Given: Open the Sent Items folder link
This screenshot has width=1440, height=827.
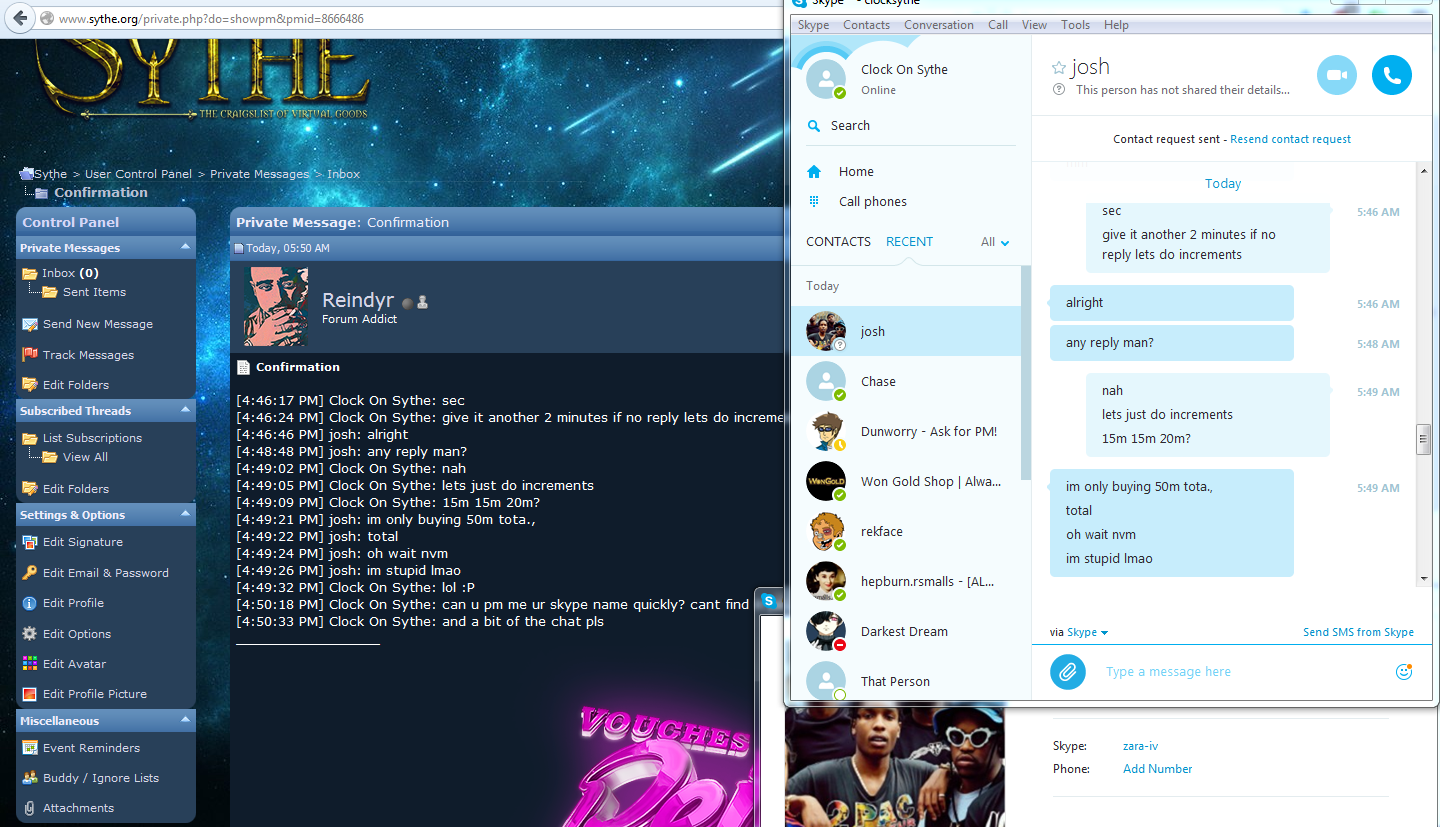Looking at the screenshot, I should (x=94, y=292).
